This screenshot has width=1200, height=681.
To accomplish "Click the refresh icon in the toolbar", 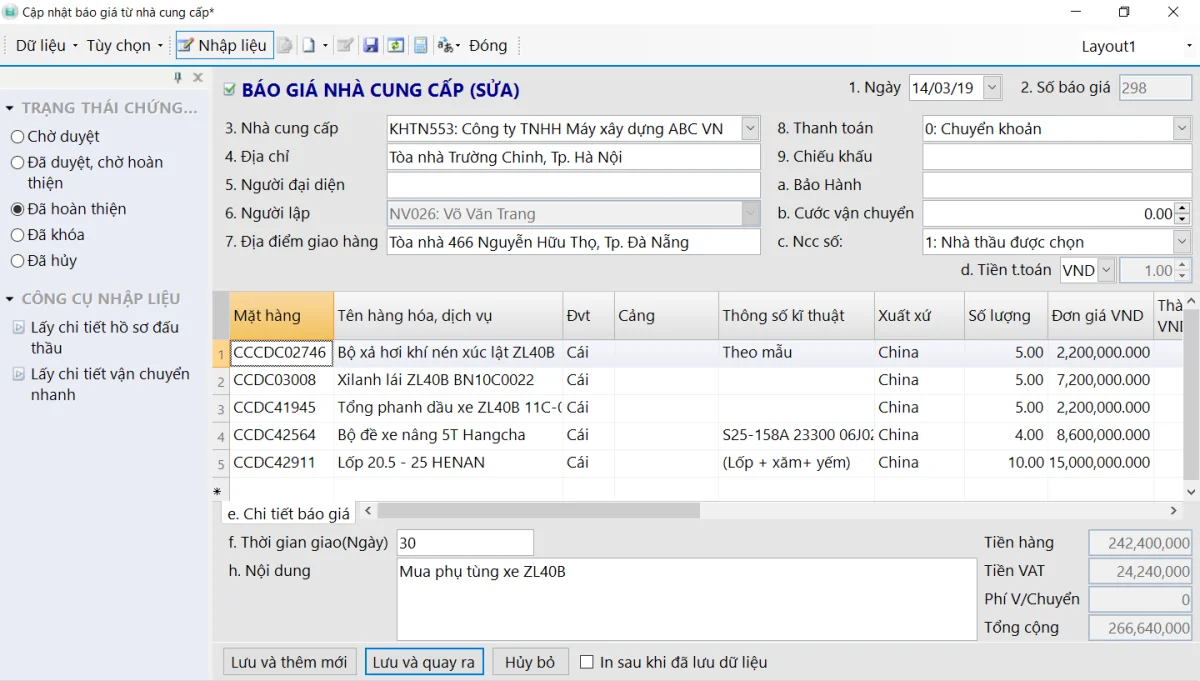I will pos(396,46).
